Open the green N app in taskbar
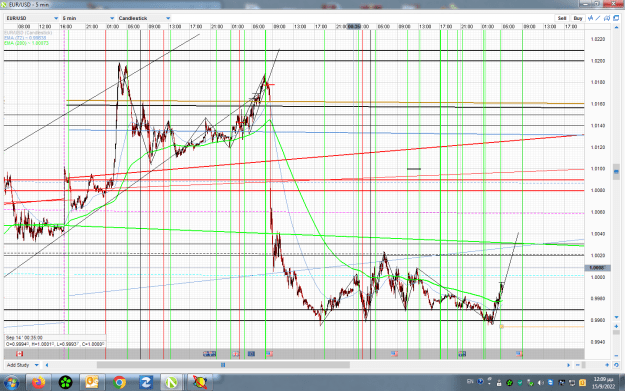Screen dimensions: 625x391 (171, 383)
